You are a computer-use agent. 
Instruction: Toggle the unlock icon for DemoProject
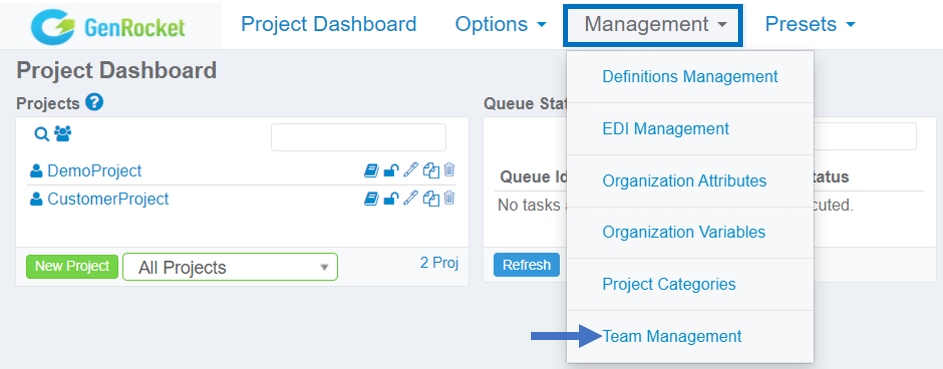tap(391, 171)
